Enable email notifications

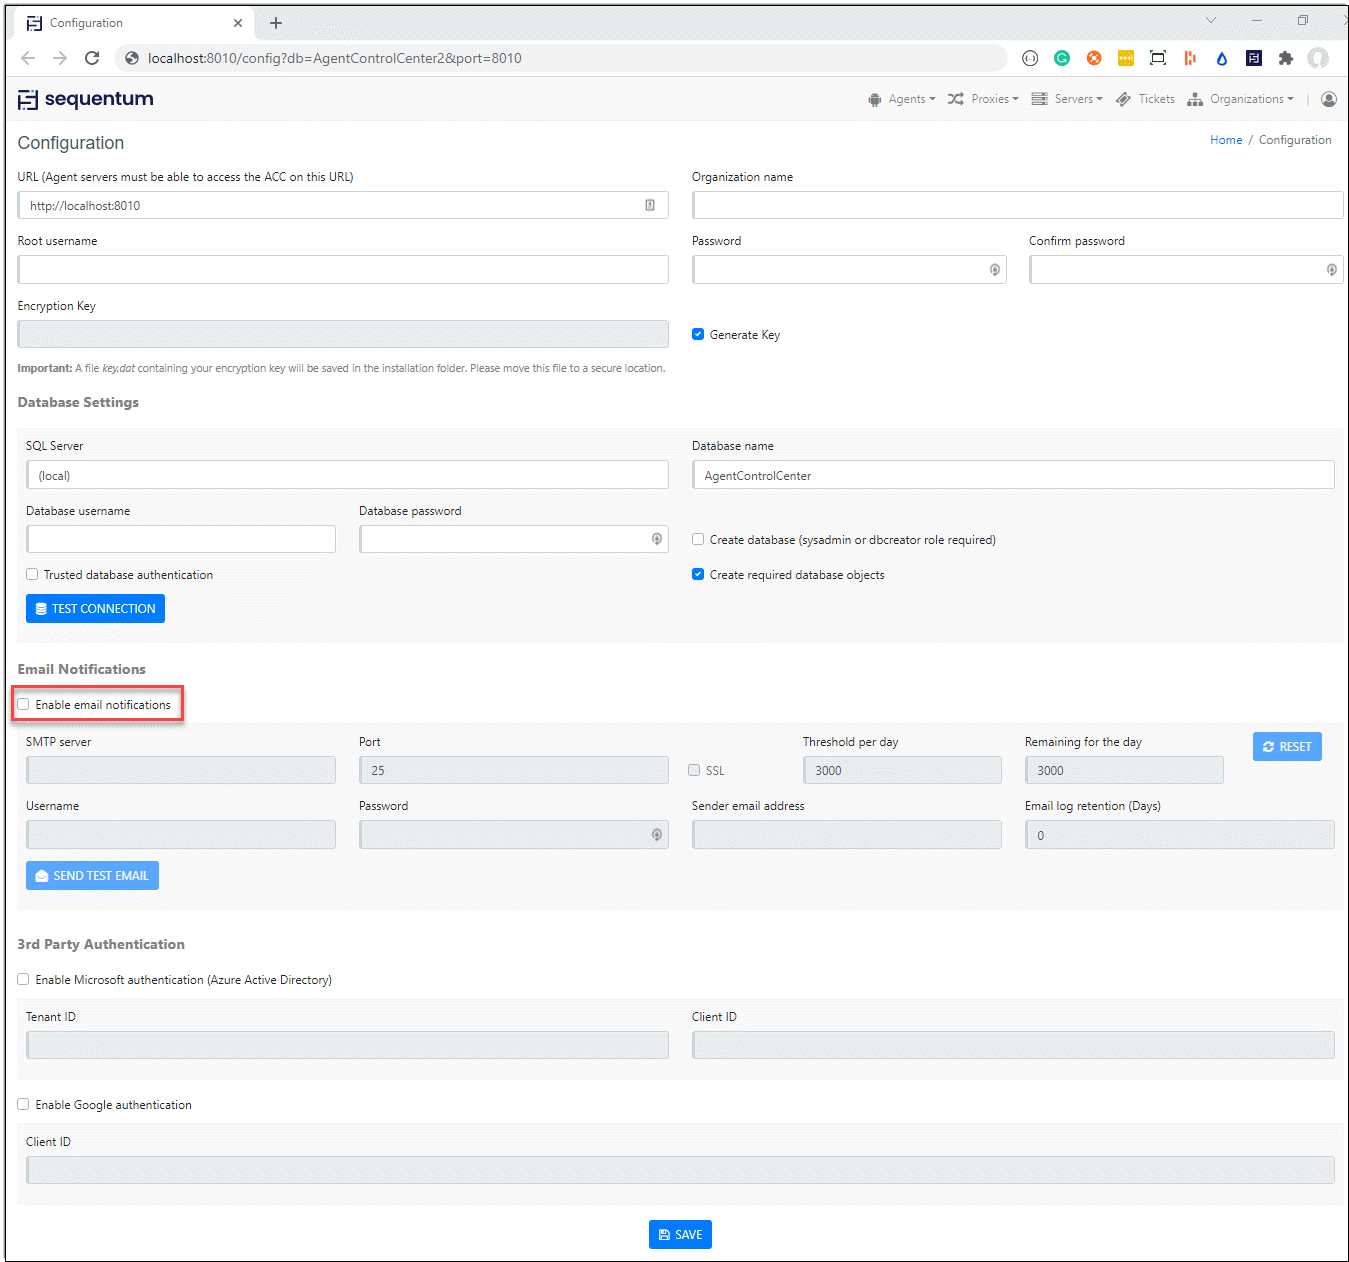point(23,703)
